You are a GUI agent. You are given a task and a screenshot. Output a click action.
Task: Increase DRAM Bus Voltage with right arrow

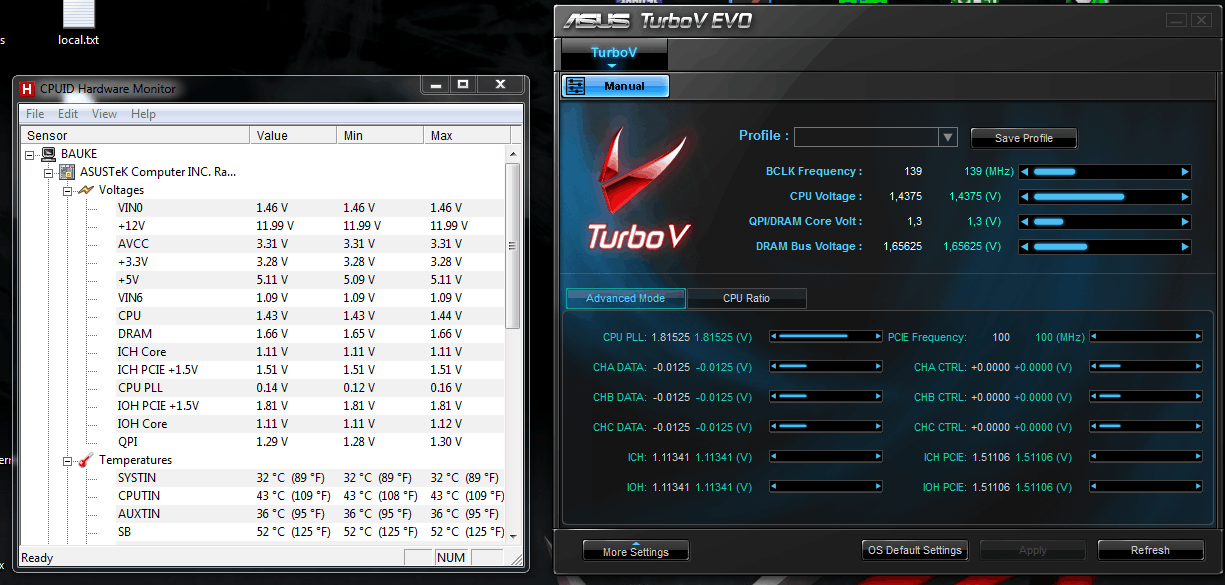click(x=1185, y=247)
